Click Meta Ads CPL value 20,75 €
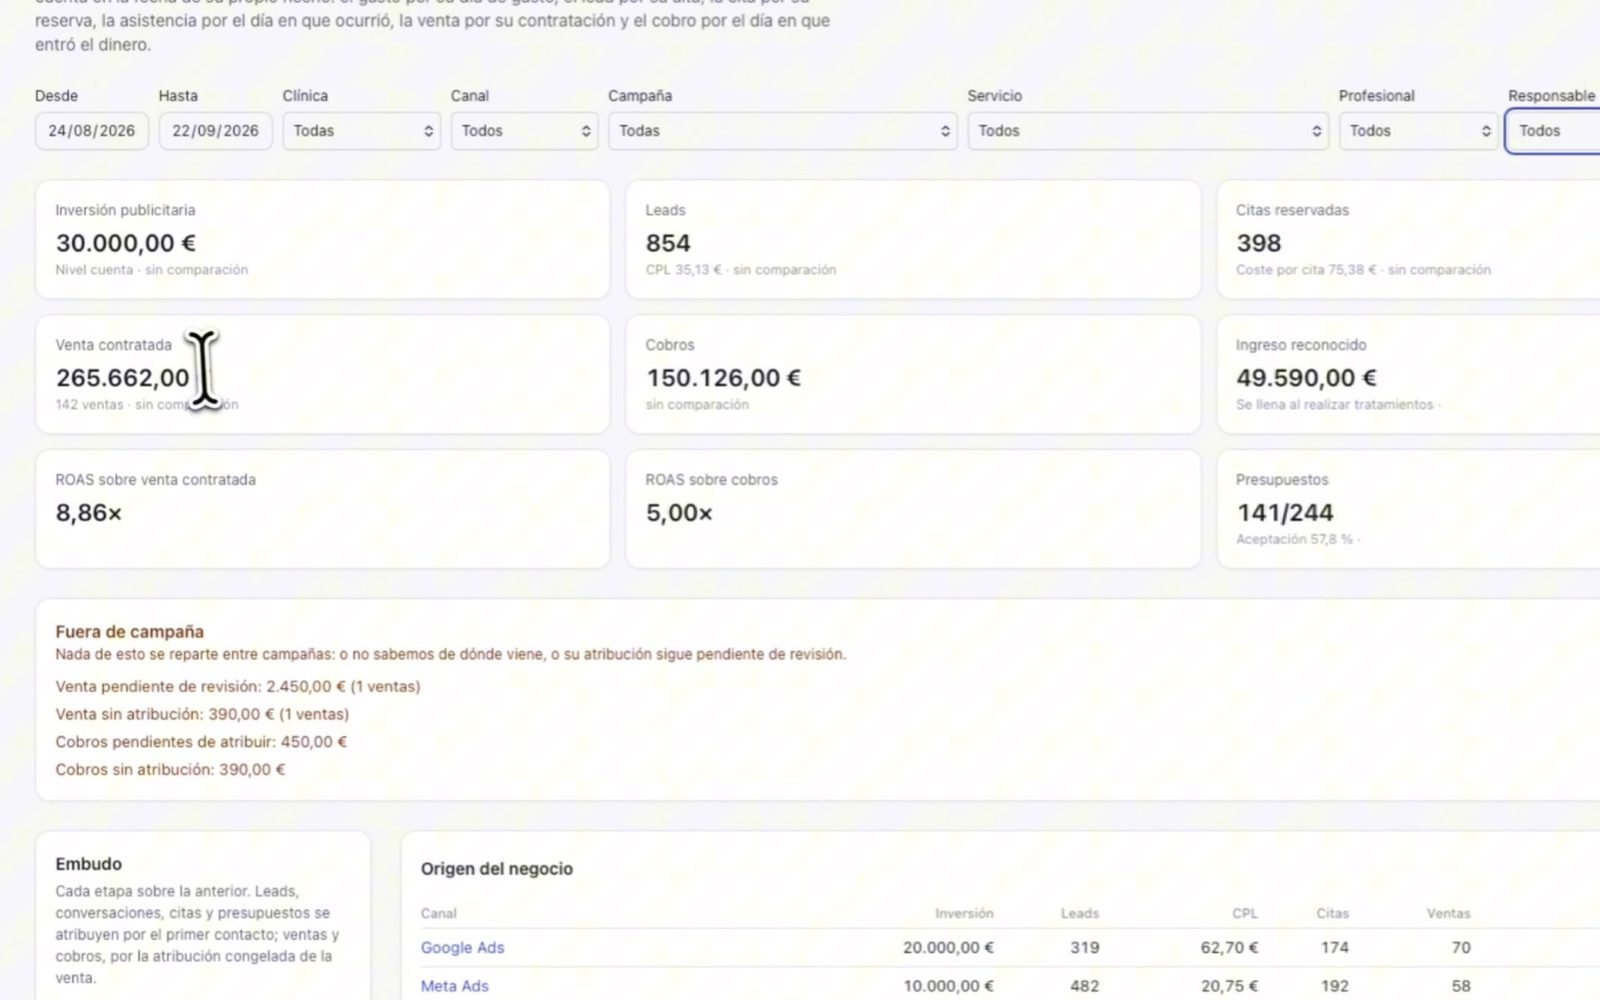 (1229, 986)
